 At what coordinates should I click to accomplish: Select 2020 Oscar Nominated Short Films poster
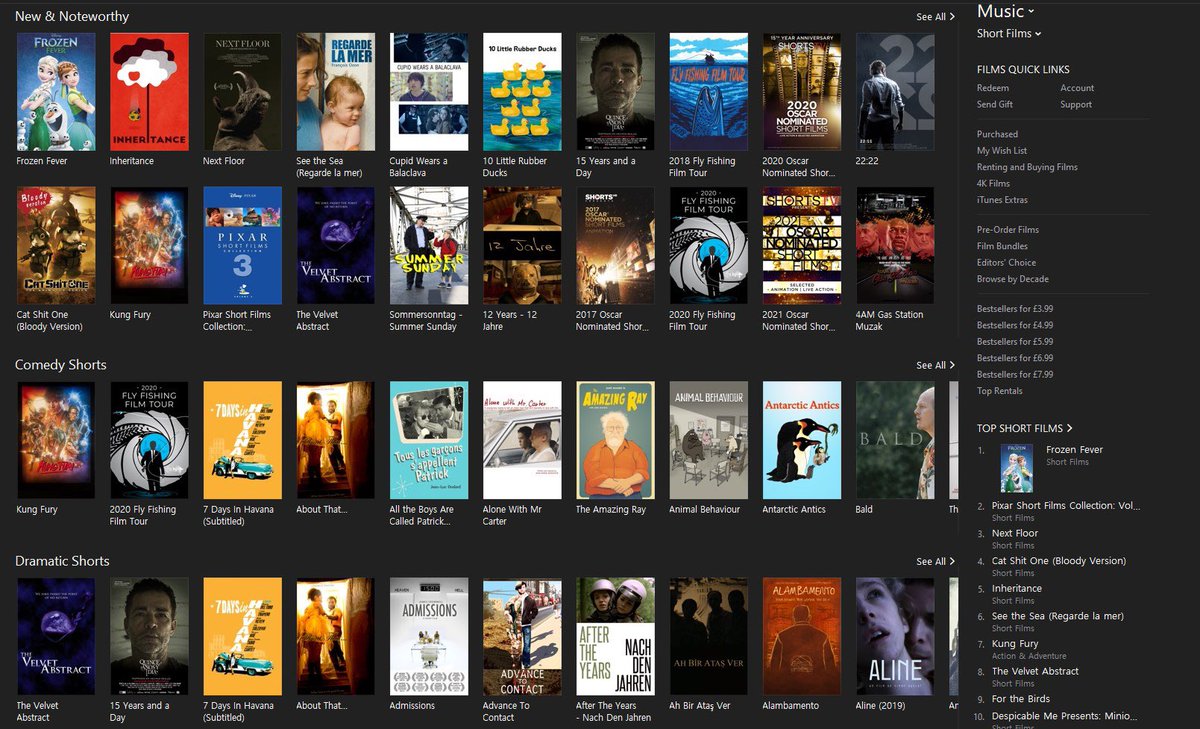802,91
